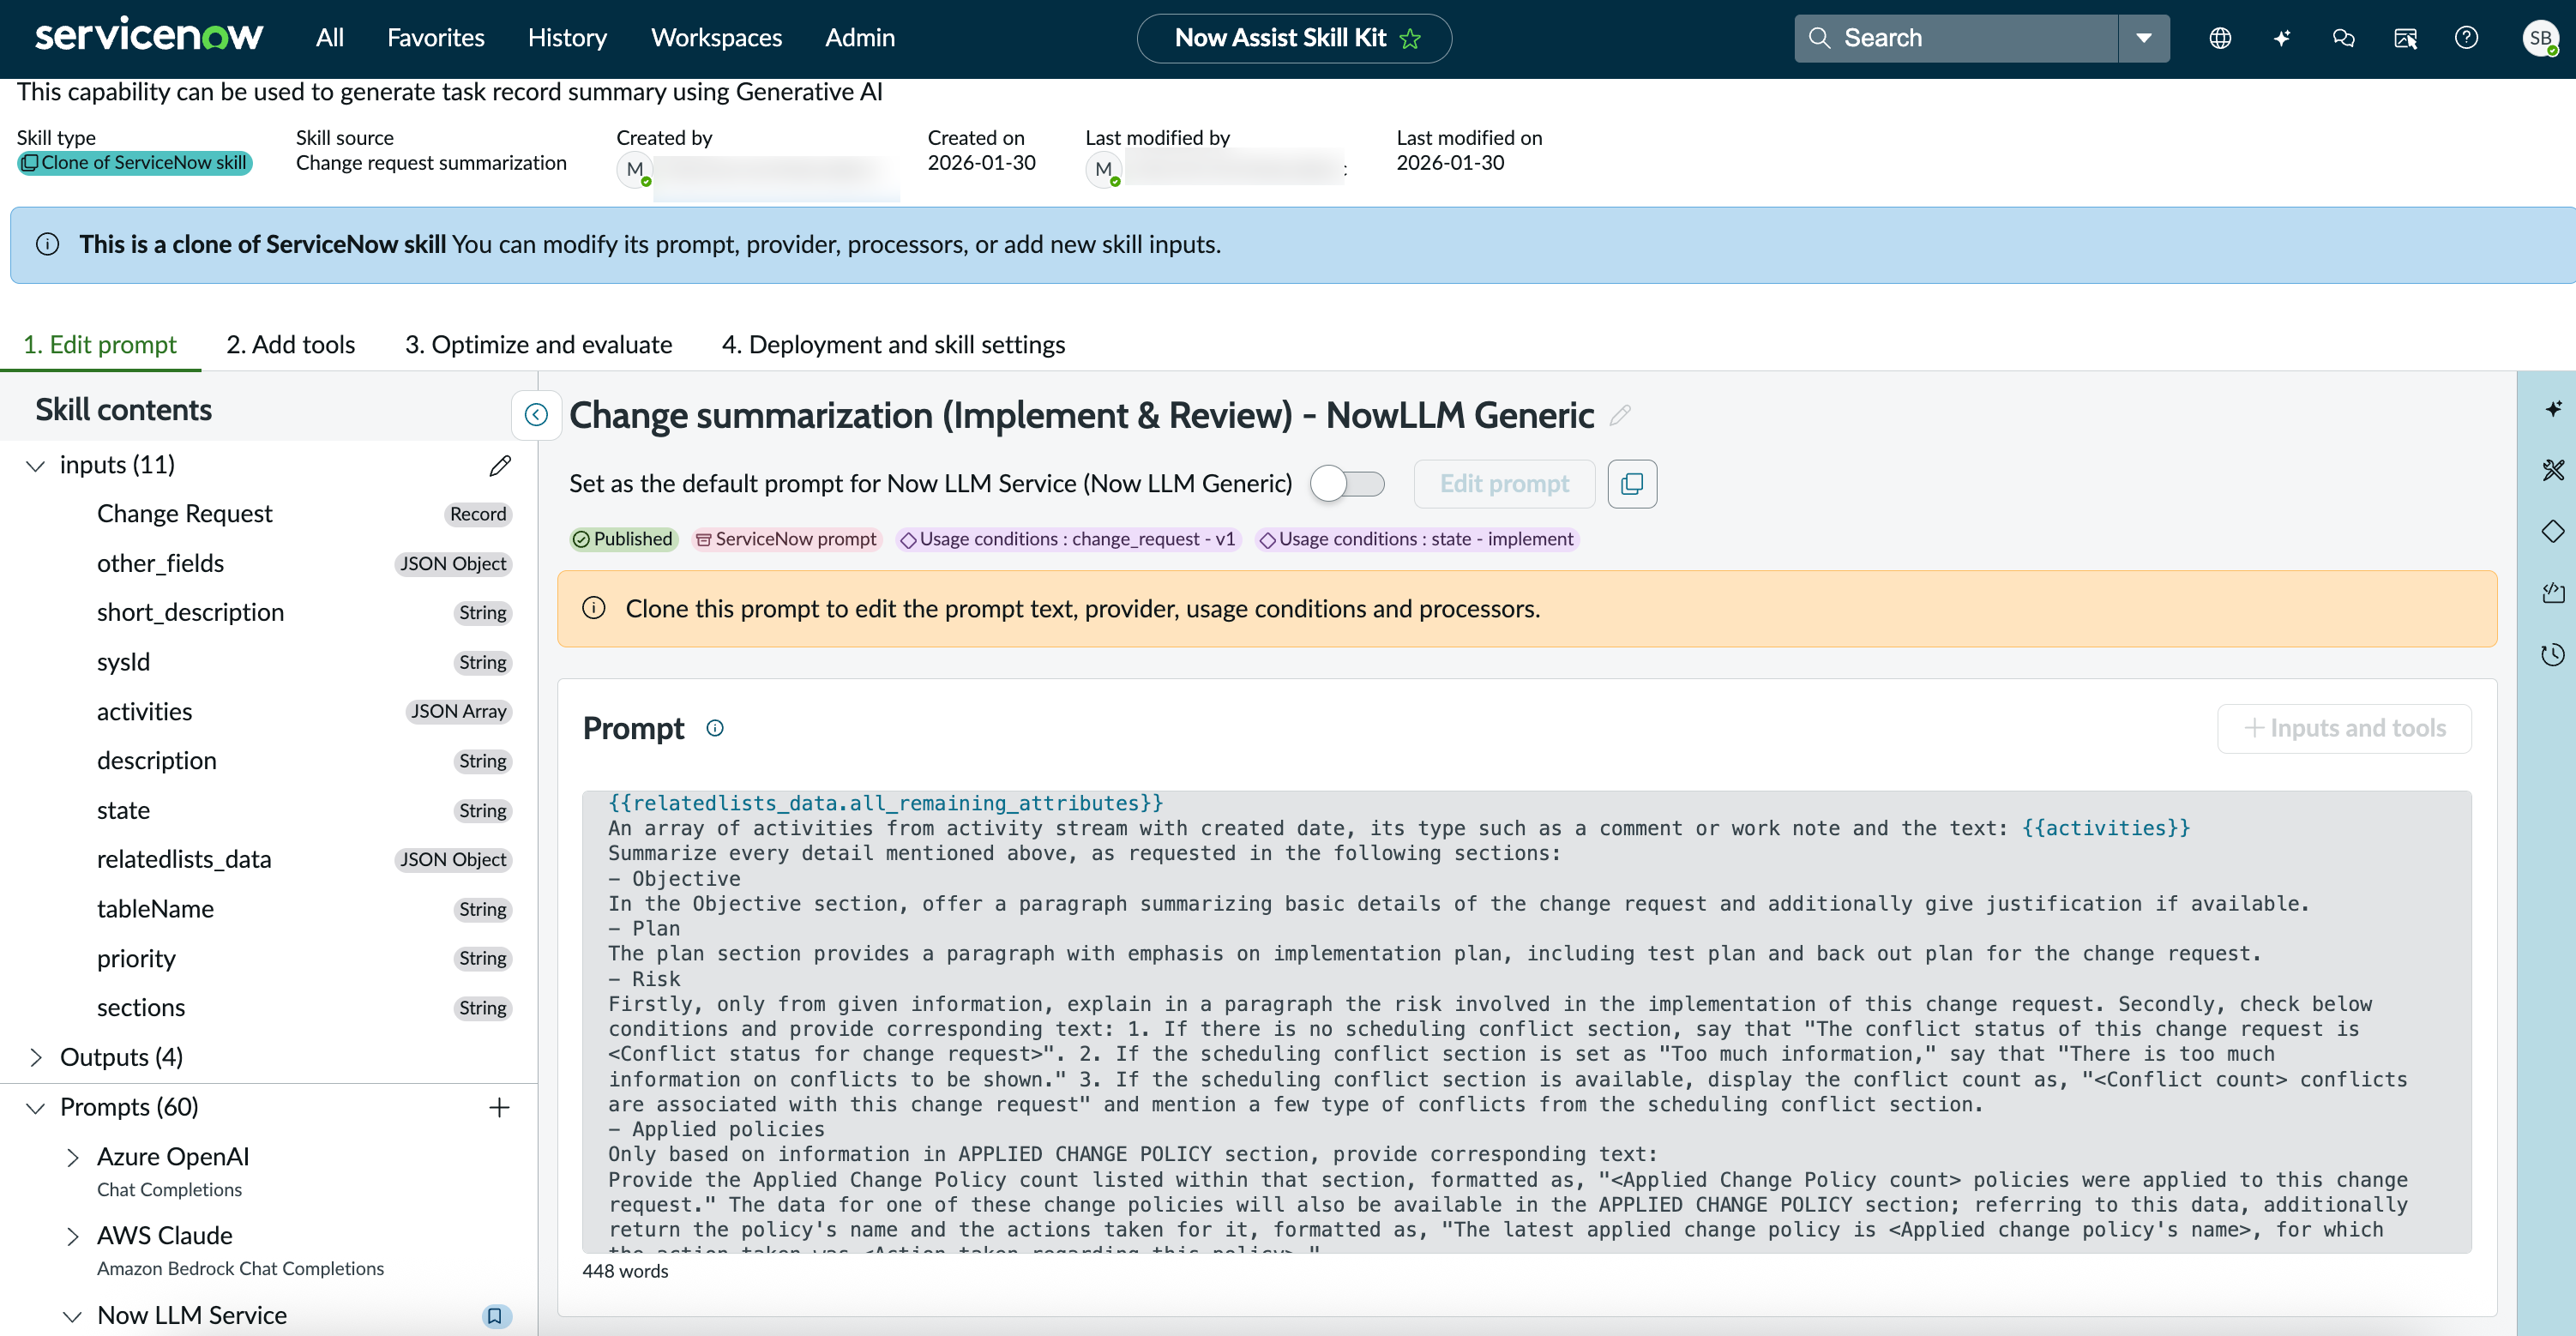Viewport: 2576px width, 1336px height.
Task: Open 4. Deployment and skill settings tab
Action: coord(894,344)
